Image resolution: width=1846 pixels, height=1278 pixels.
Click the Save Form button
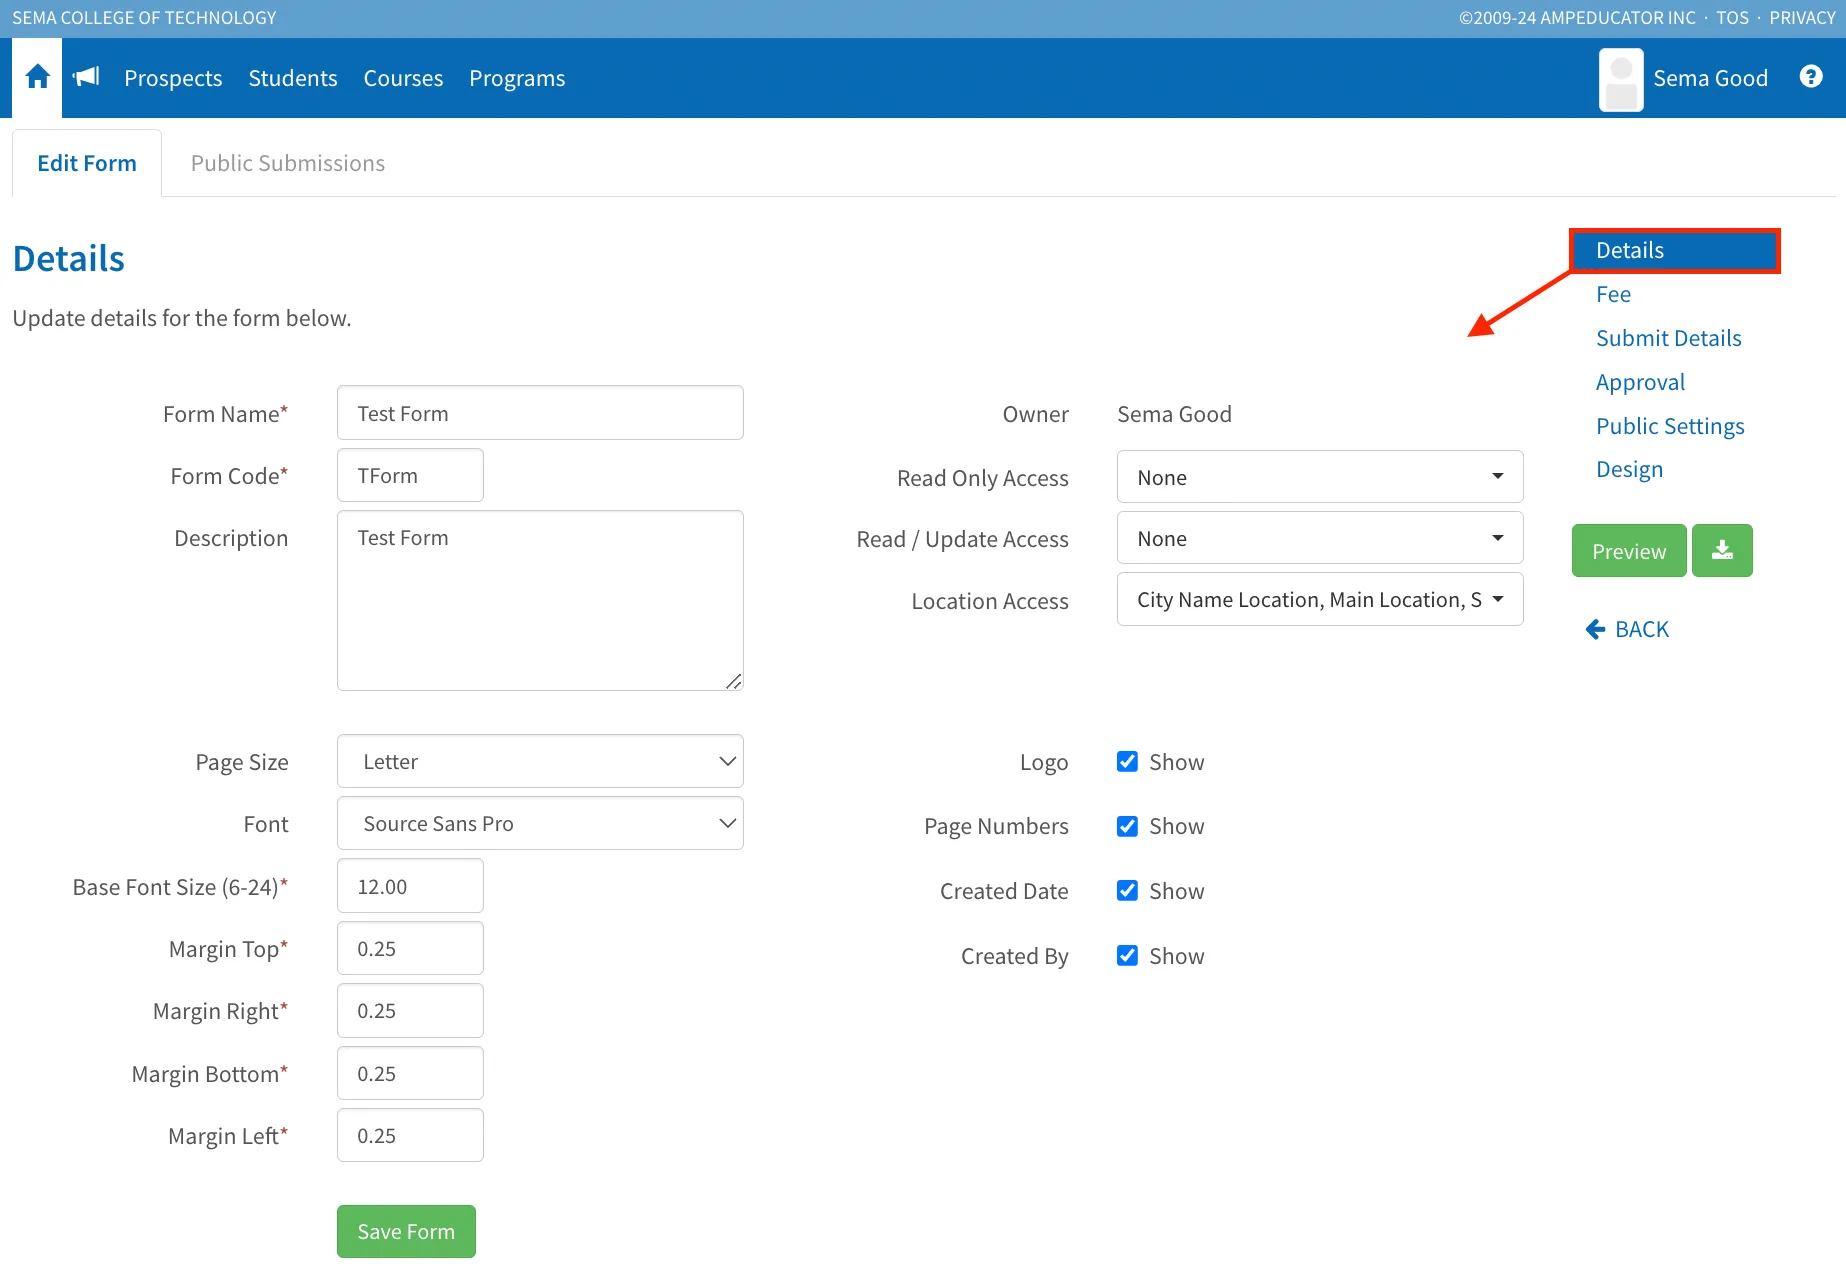[406, 1231]
